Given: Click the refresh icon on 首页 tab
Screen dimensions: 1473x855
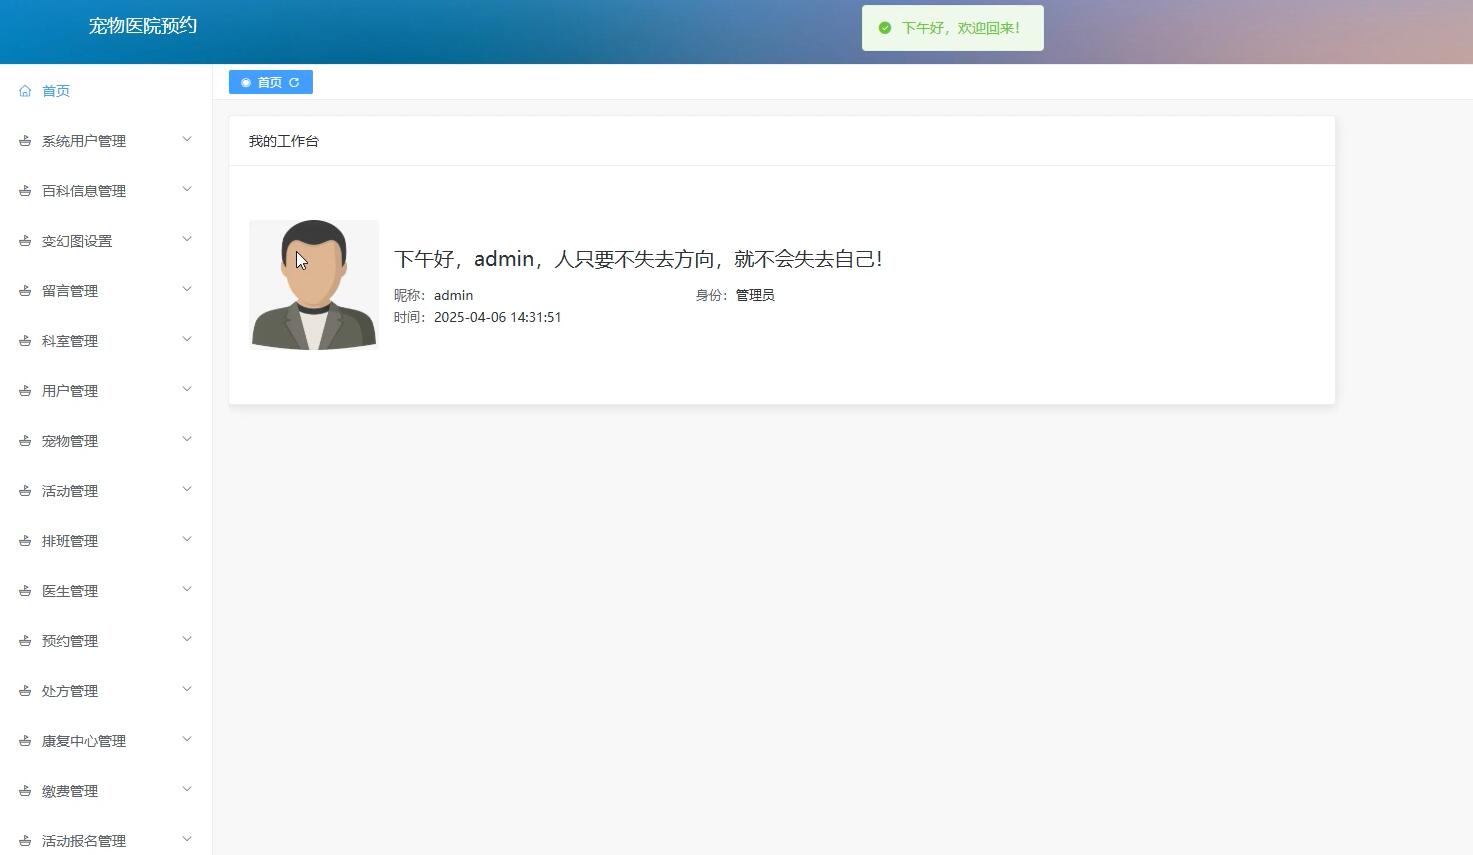Looking at the screenshot, I should pos(294,82).
